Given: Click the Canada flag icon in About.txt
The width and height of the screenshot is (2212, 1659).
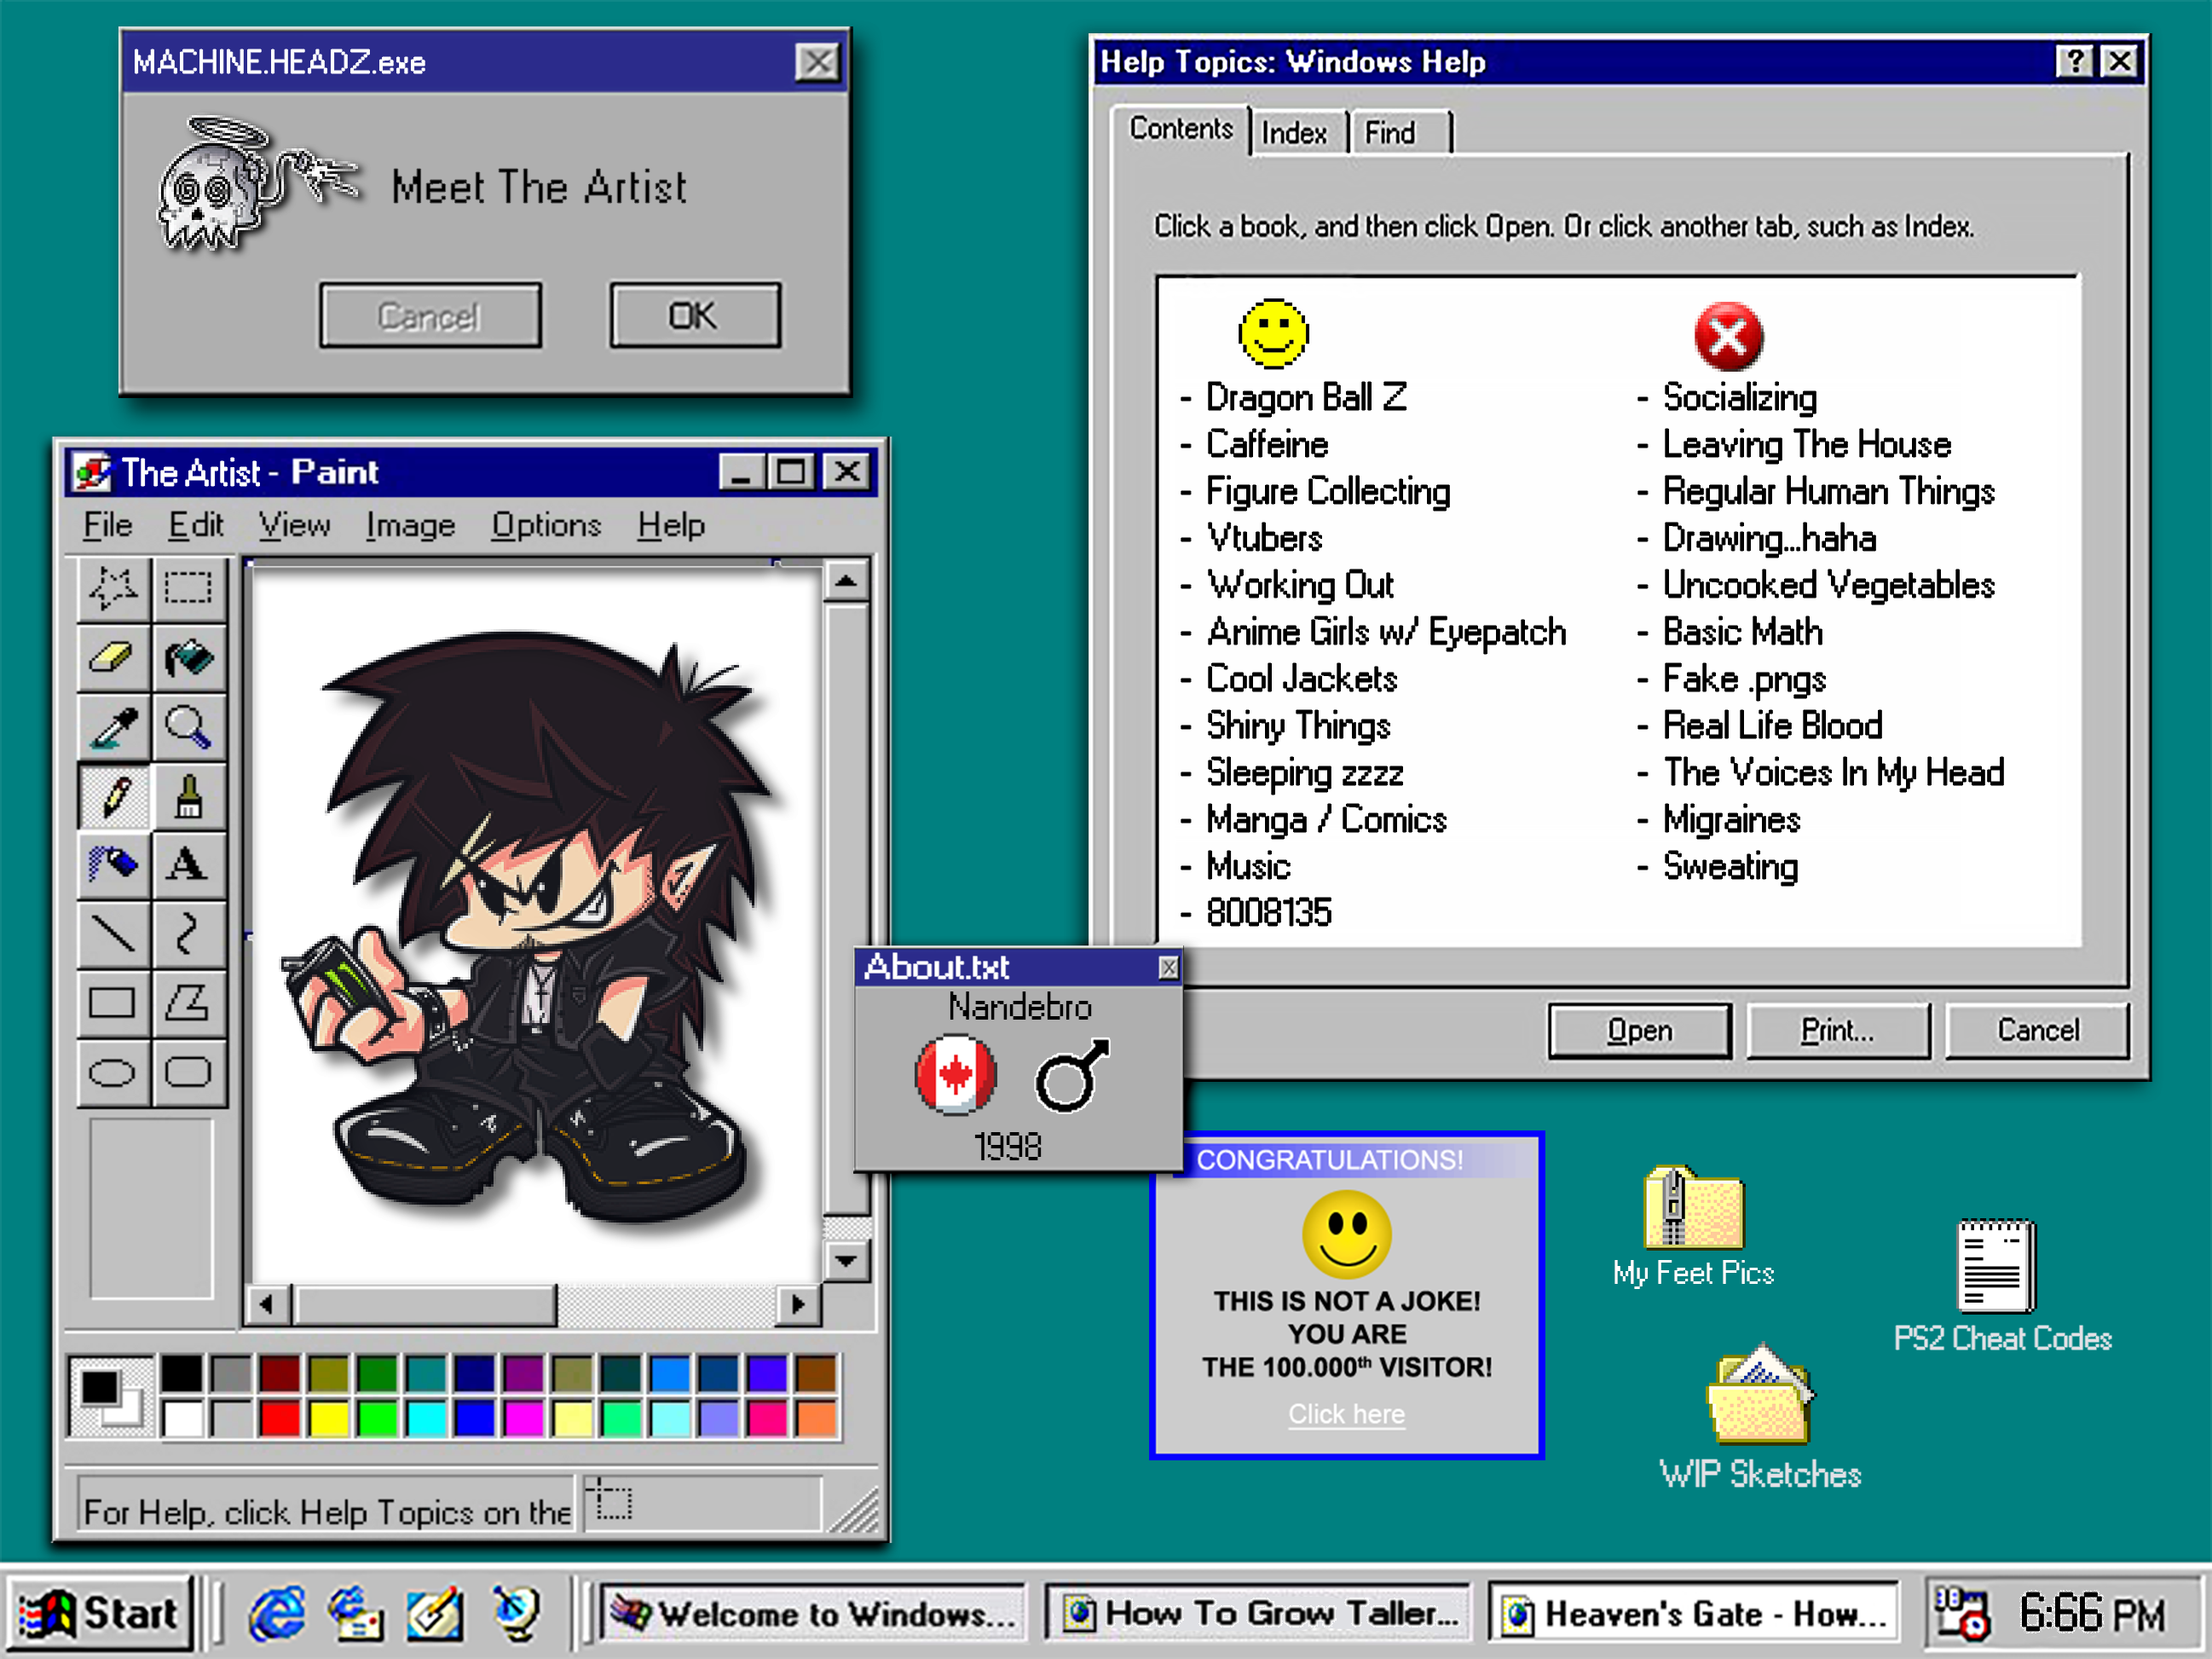Looking at the screenshot, I should point(955,1075).
